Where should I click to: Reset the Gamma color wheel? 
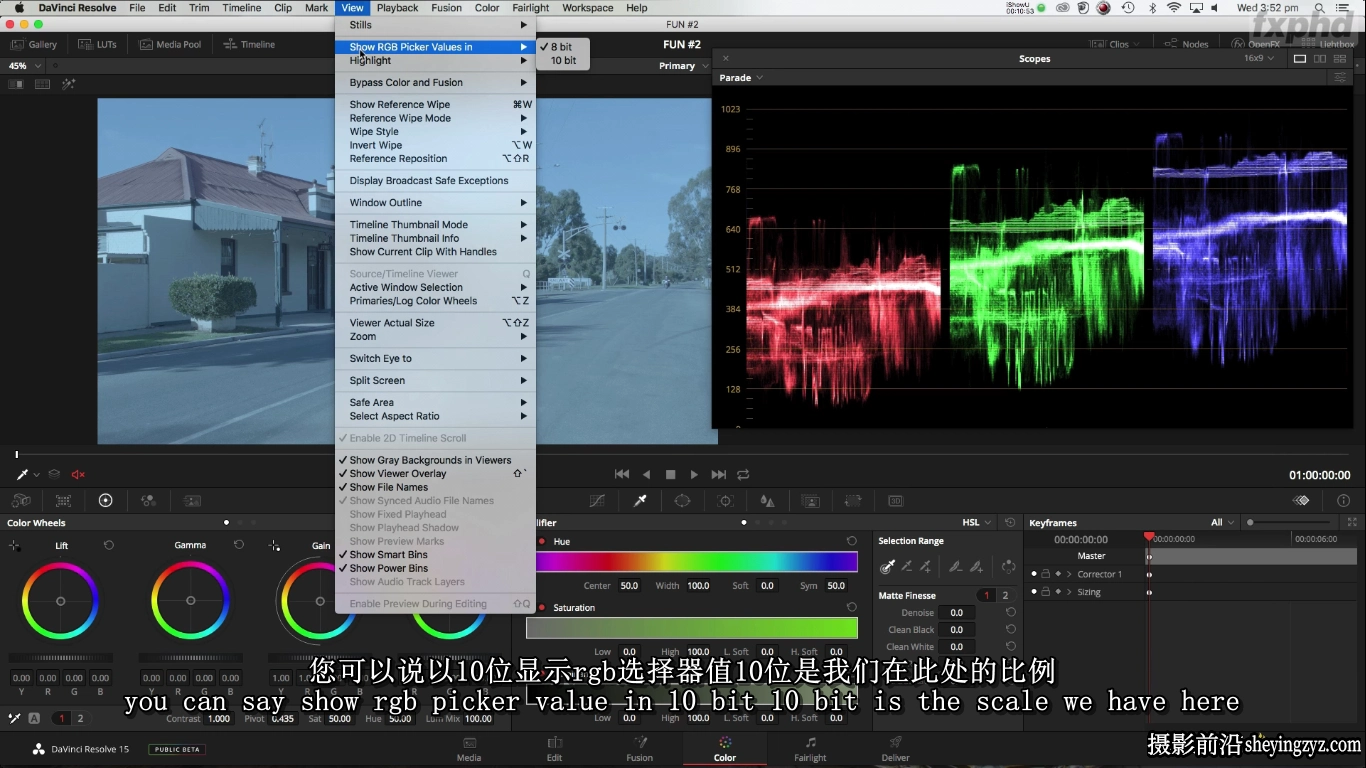[239, 545]
